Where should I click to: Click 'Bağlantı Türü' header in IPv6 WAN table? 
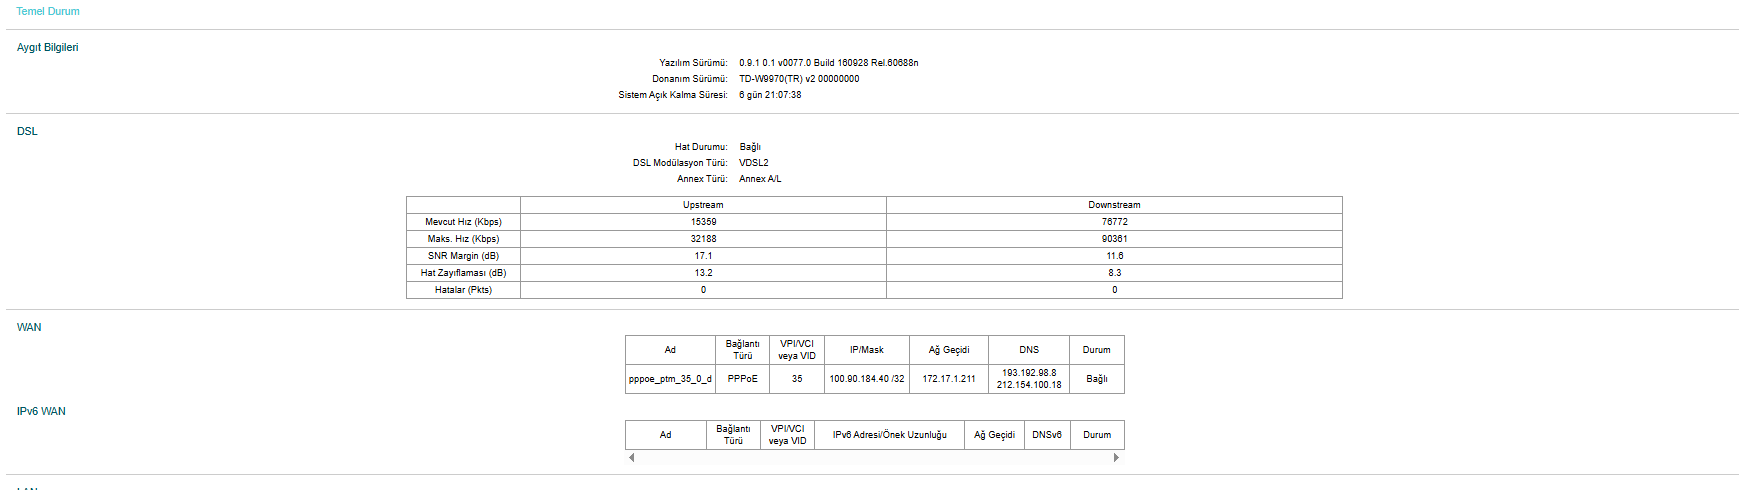point(733,435)
